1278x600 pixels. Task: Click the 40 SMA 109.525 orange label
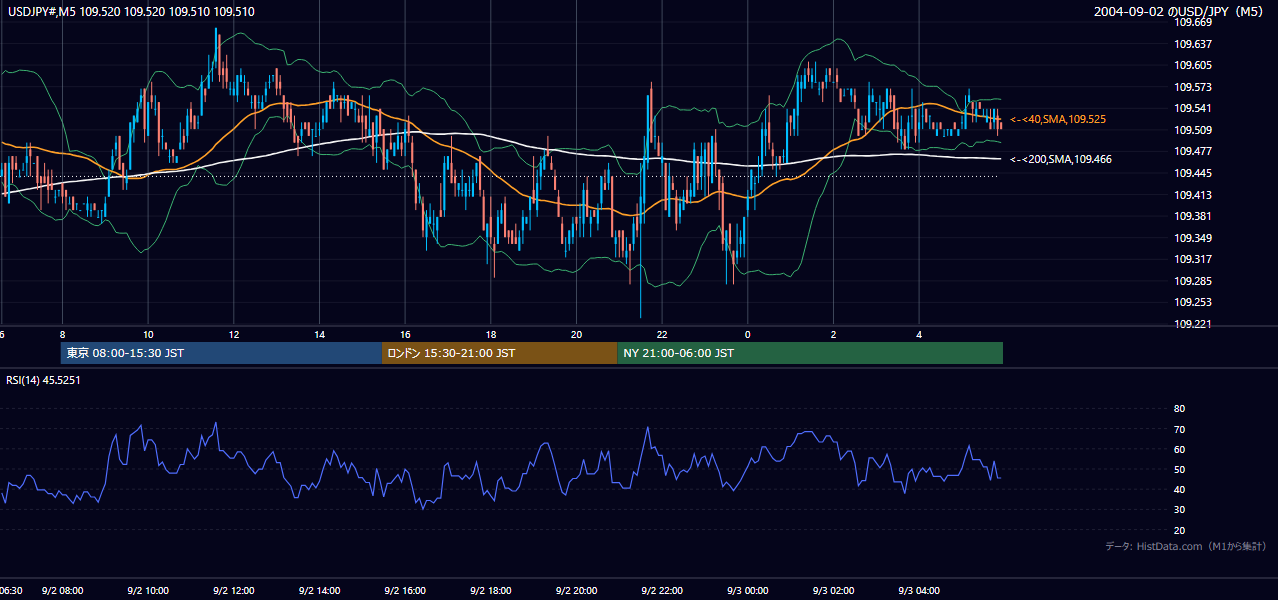click(1057, 119)
